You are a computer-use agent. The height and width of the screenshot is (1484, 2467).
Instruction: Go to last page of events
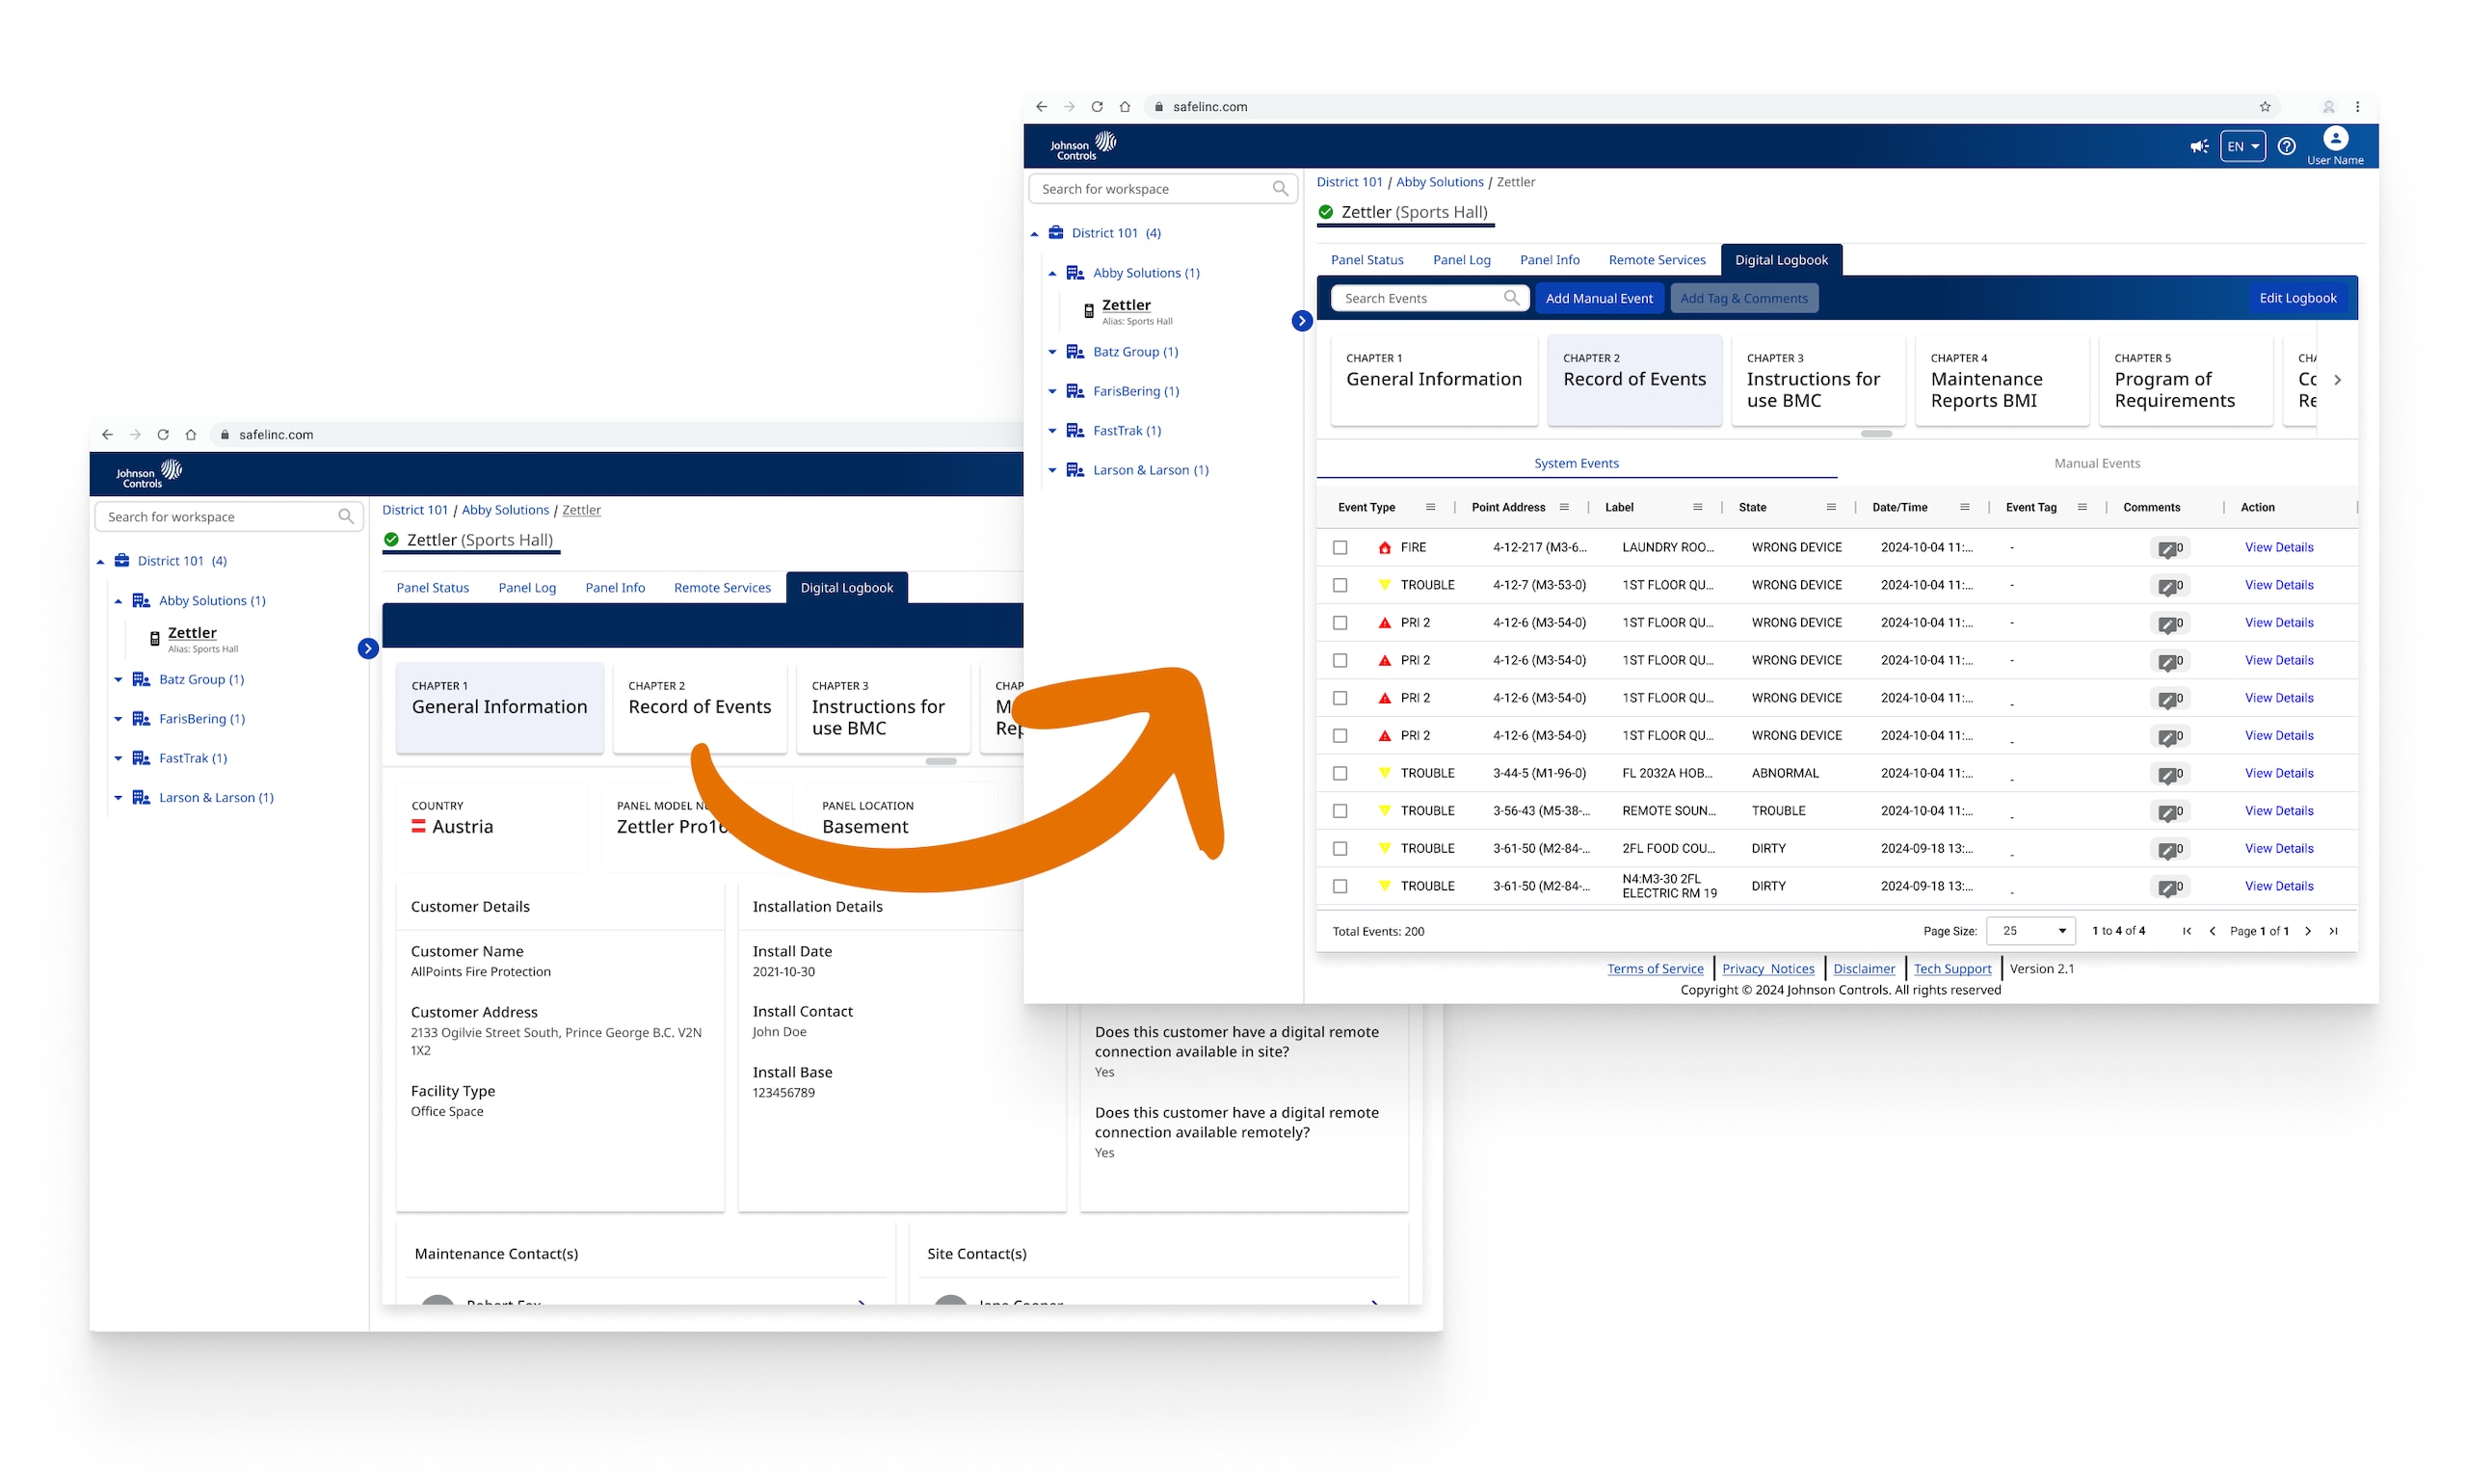point(2332,931)
